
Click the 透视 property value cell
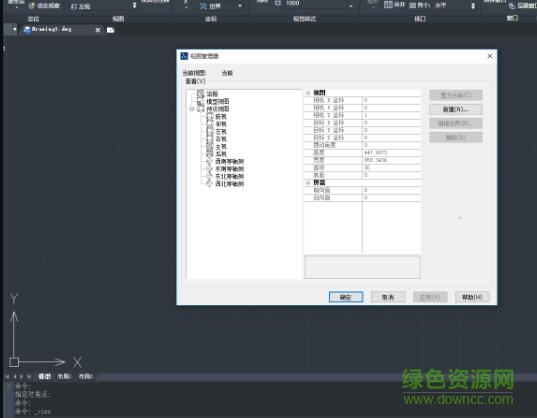(391, 168)
